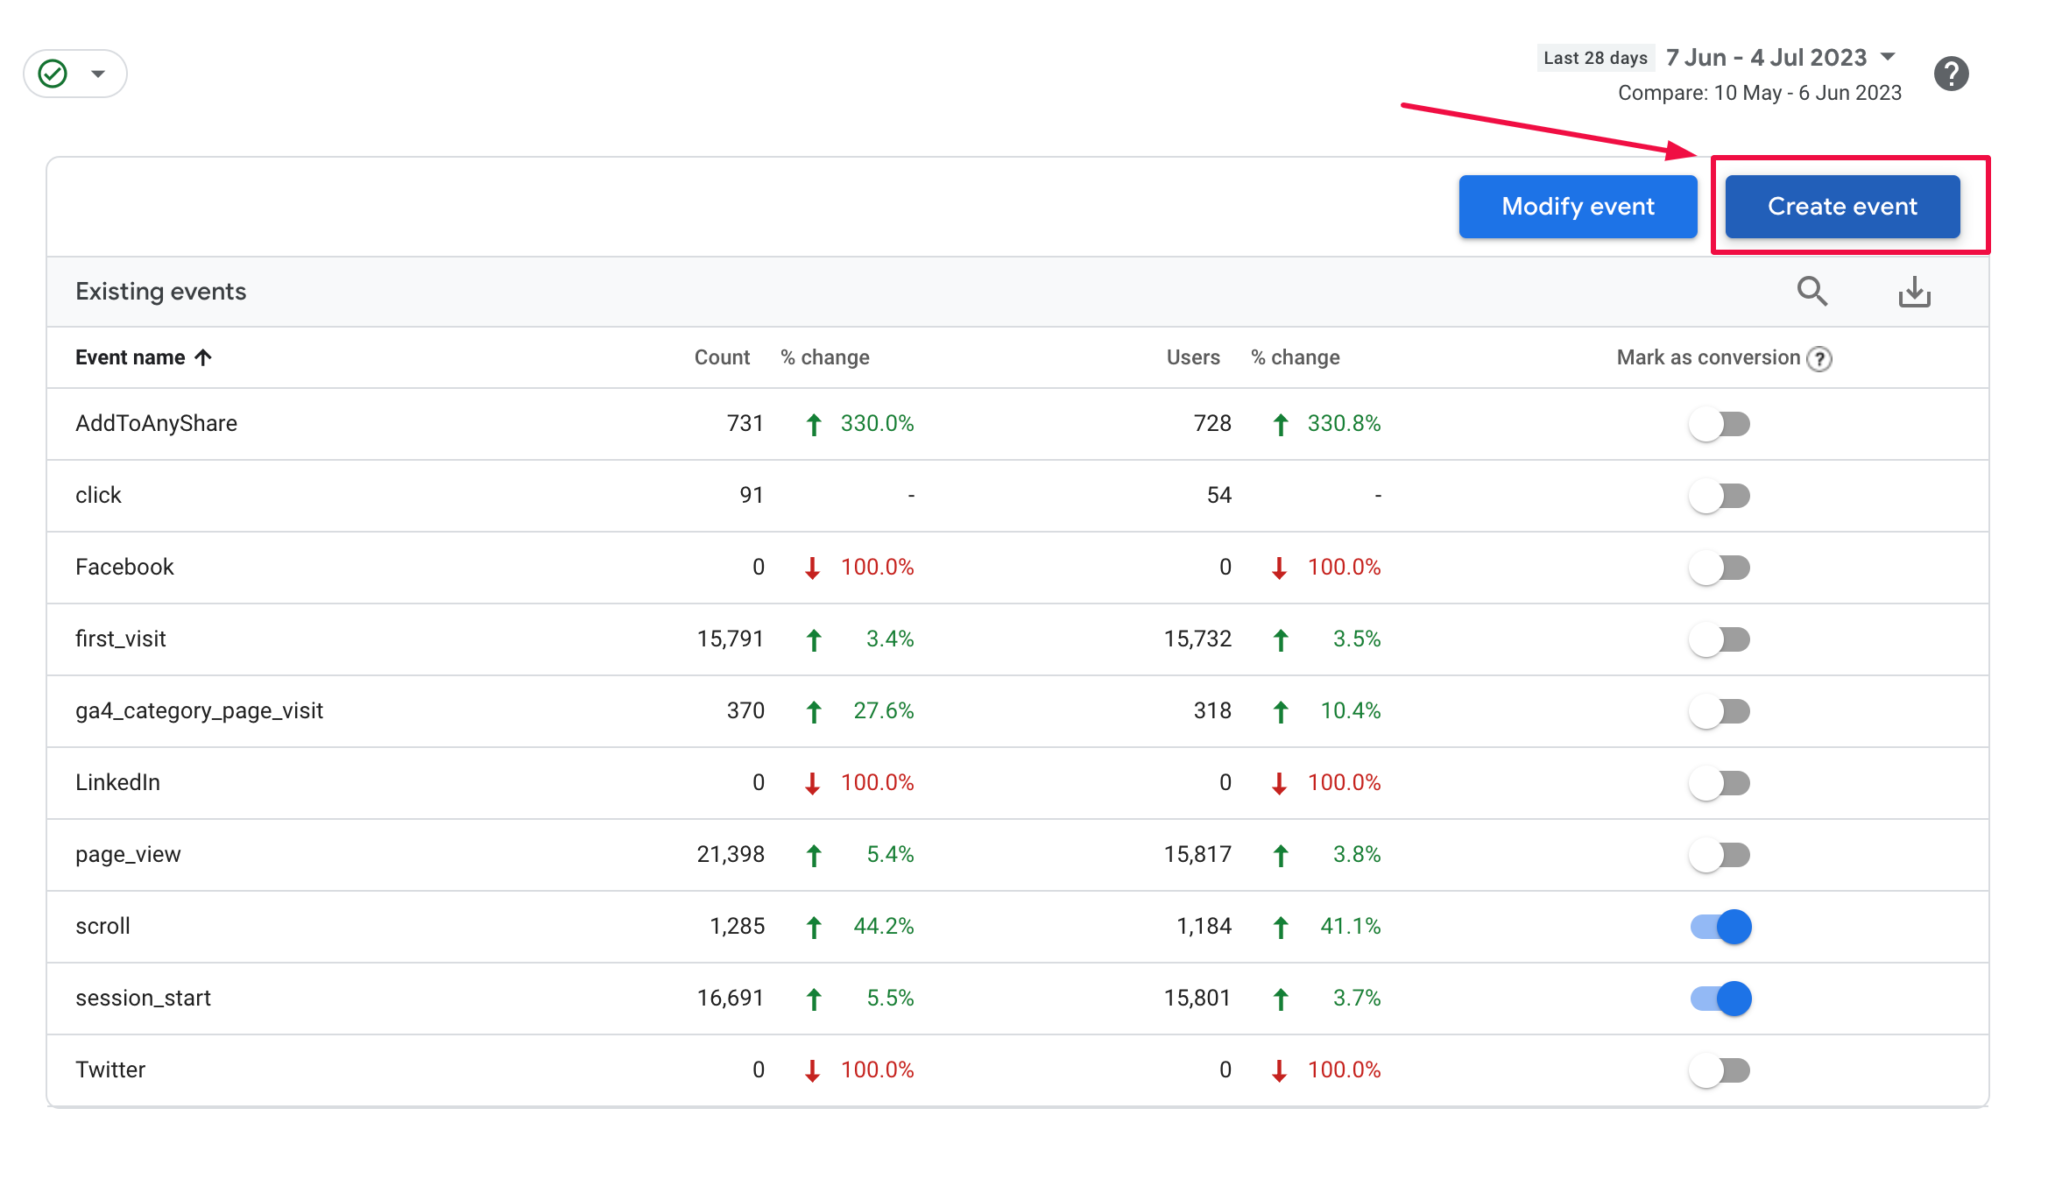The width and height of the screenshot is (2048, 1179).
Task: Sort events by the Users column
Action: point(1192,357)
